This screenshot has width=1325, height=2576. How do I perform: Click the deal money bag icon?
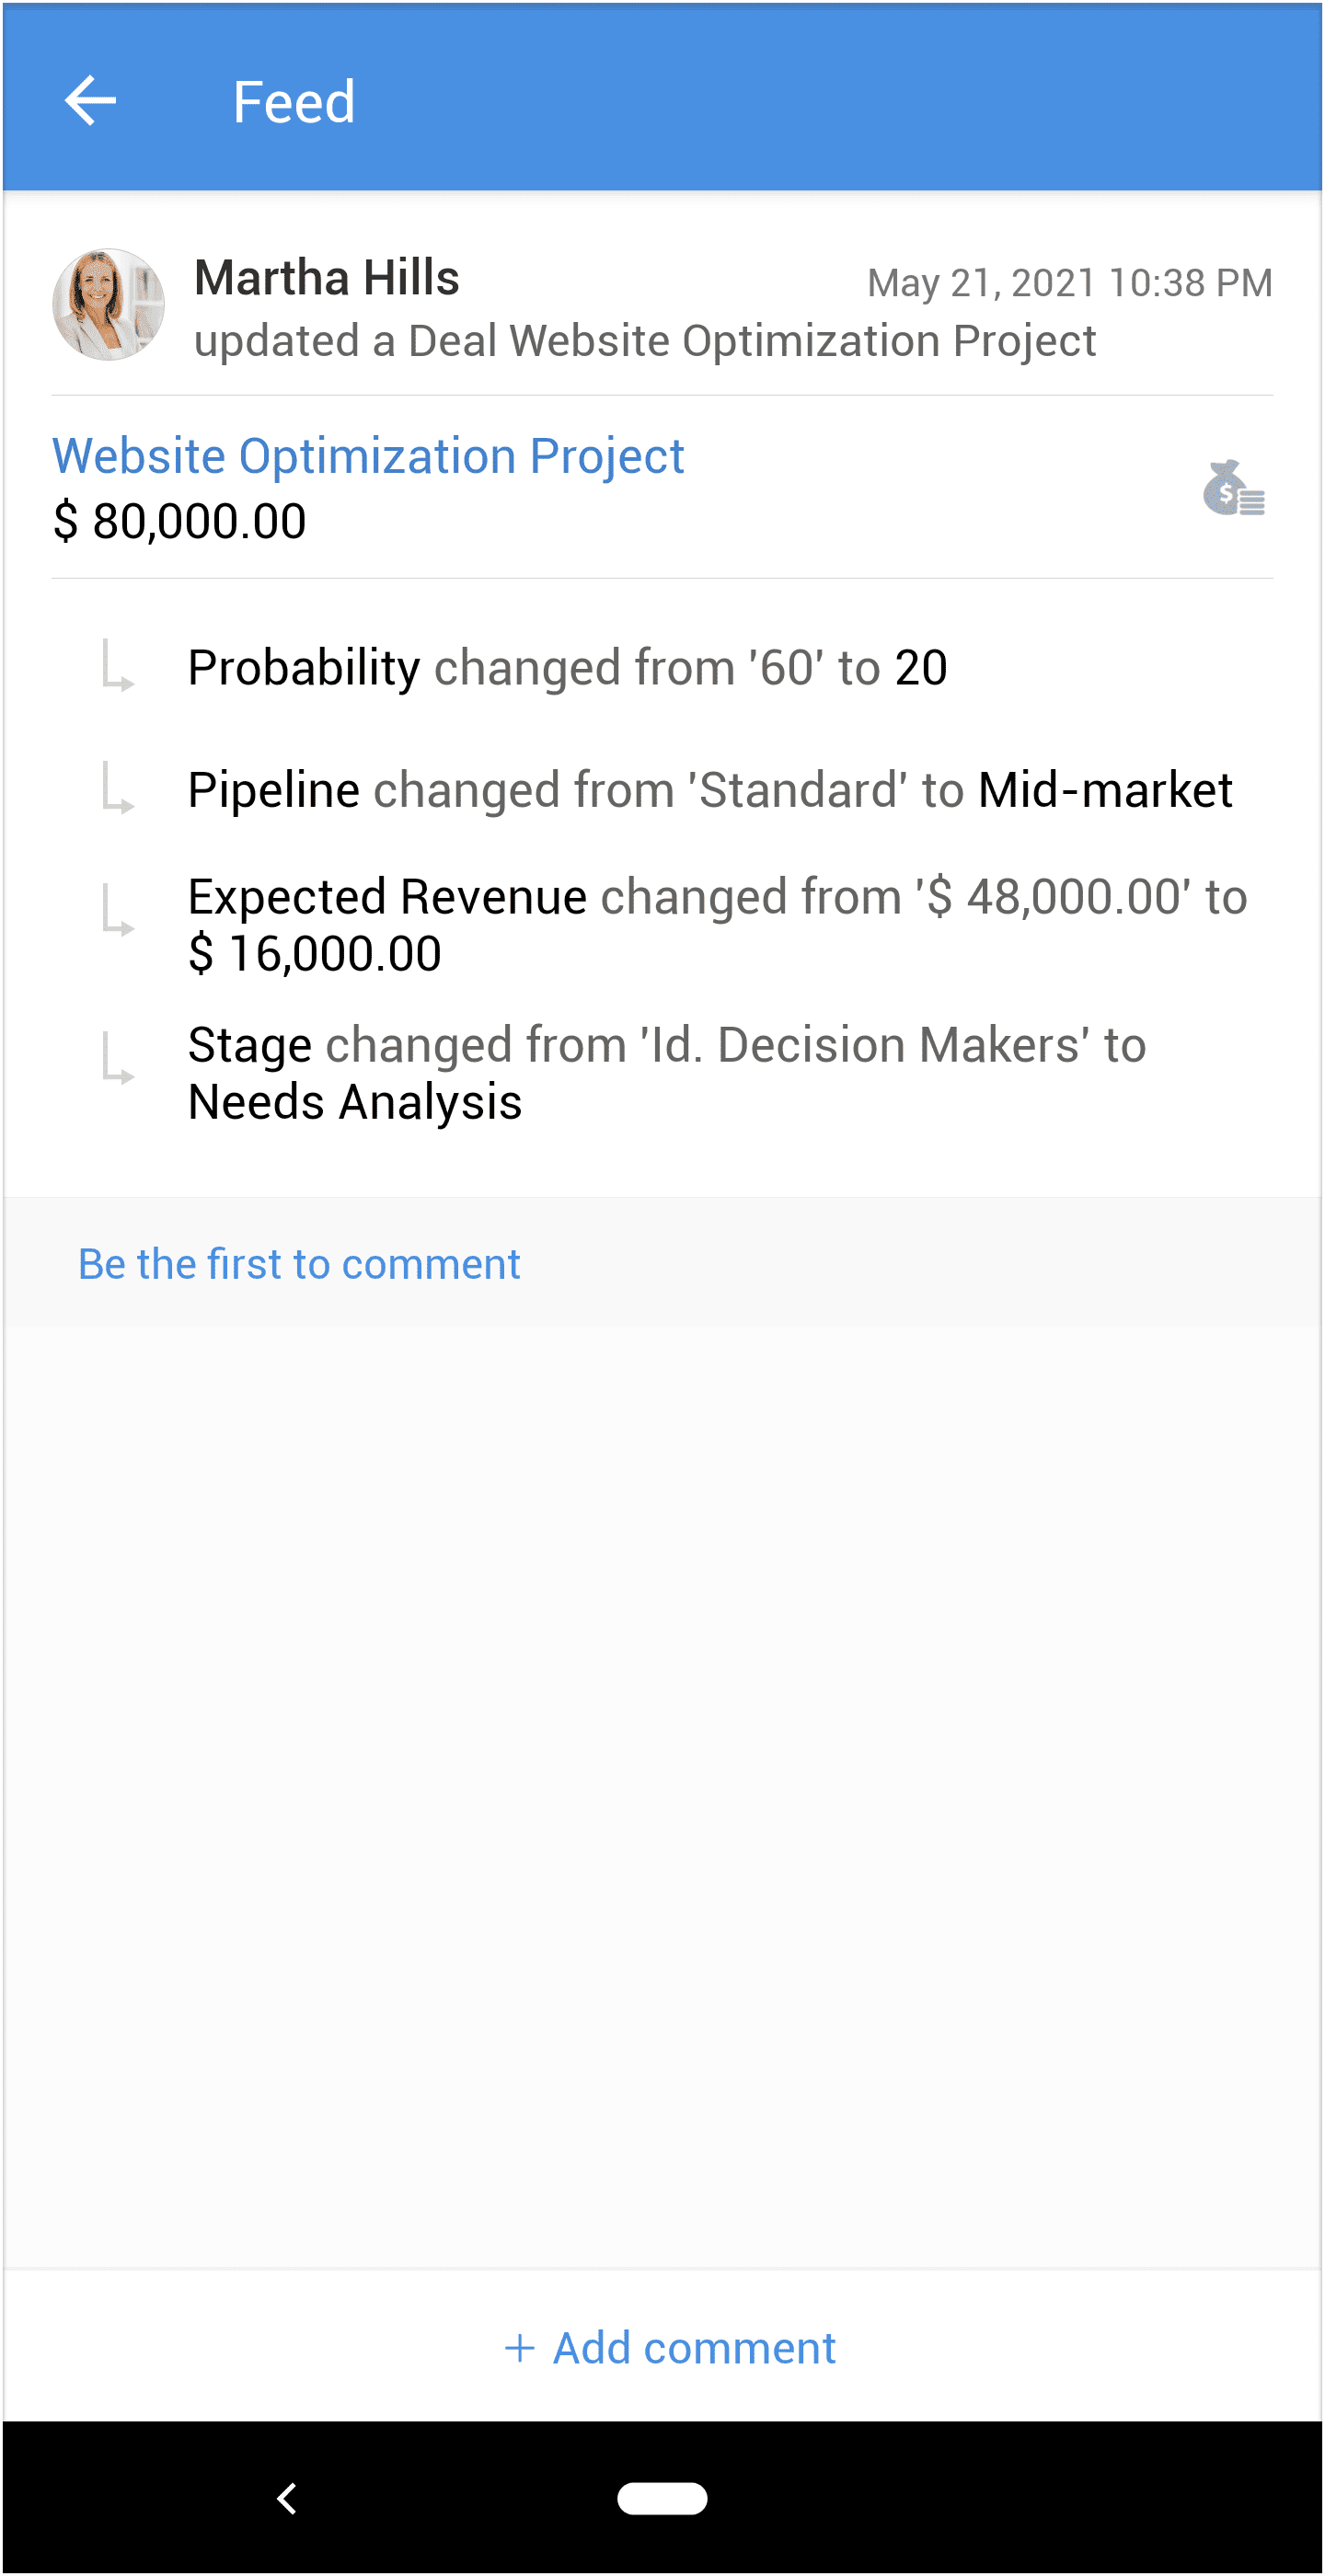[1233, 489]
